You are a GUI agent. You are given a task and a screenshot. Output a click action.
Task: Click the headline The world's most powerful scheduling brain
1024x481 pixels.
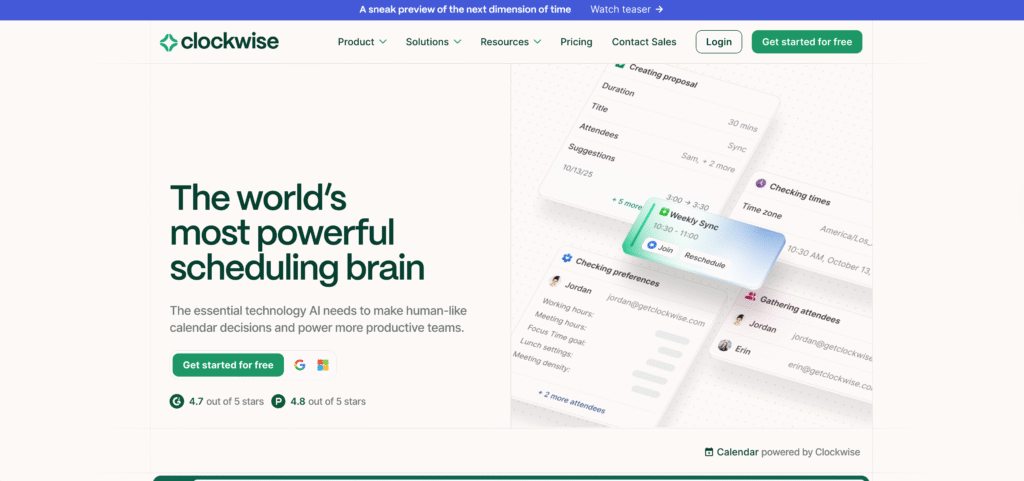tap(297, 232)
